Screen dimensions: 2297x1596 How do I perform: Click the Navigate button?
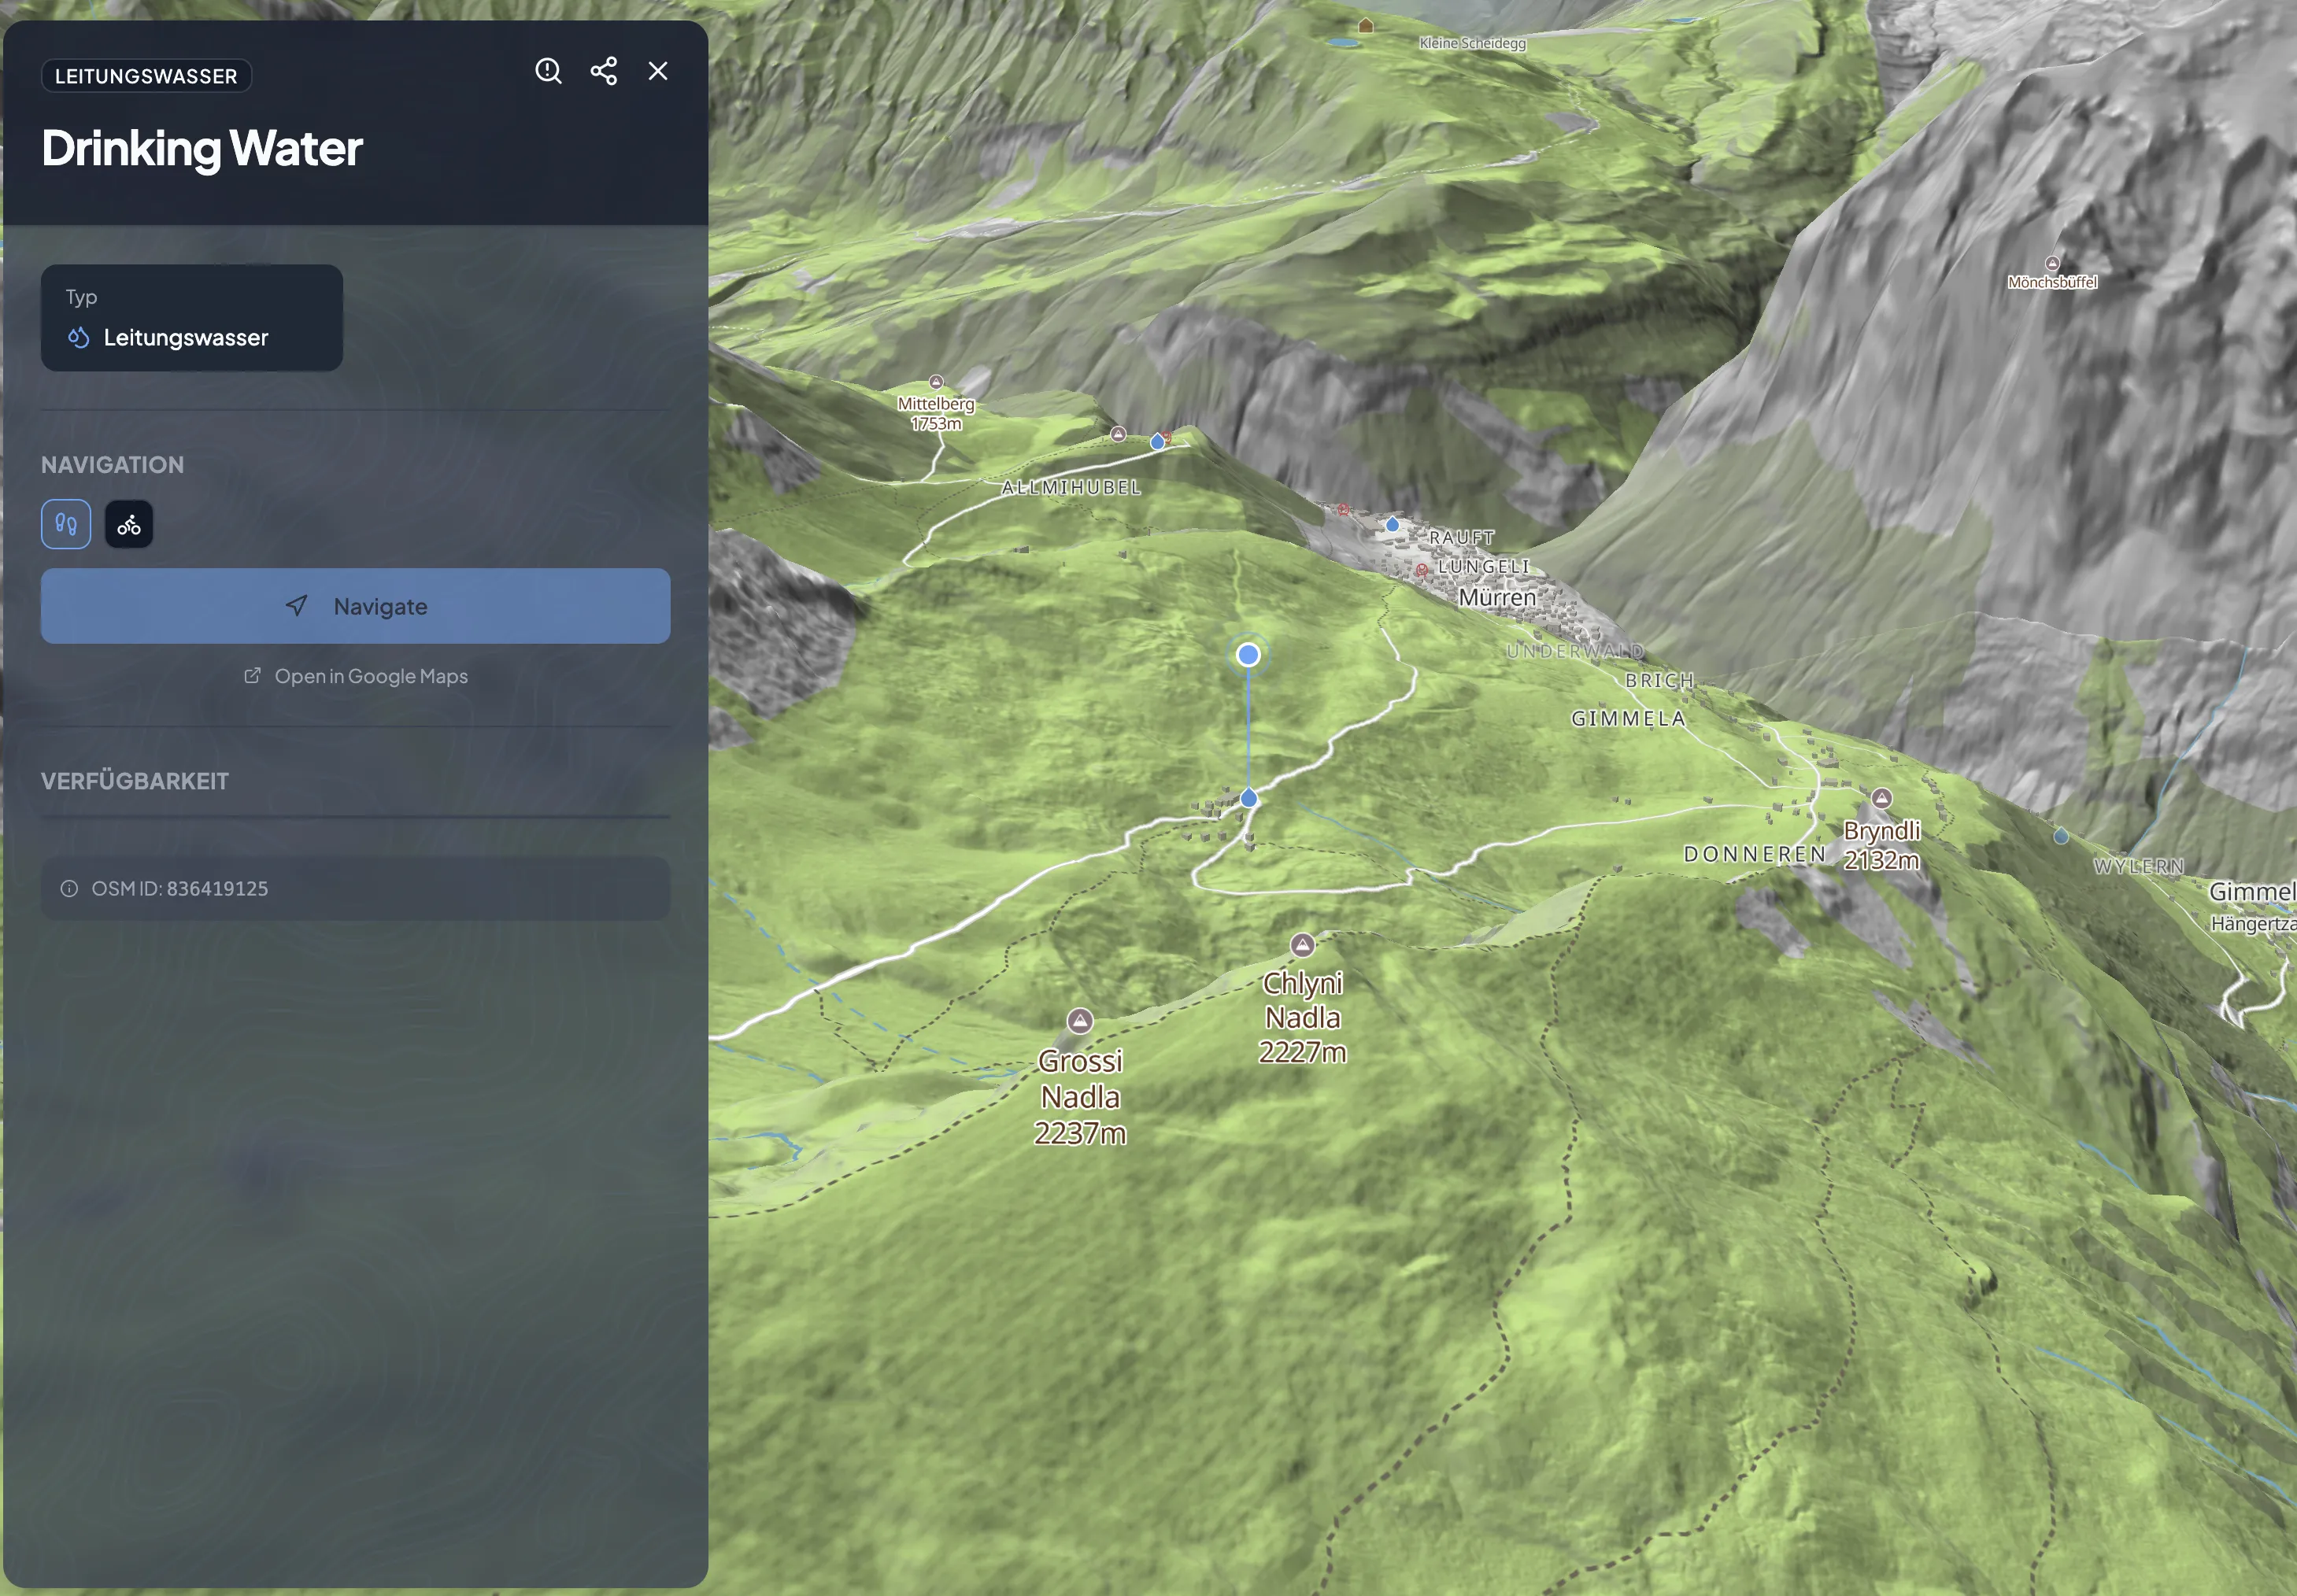point(355,606)
